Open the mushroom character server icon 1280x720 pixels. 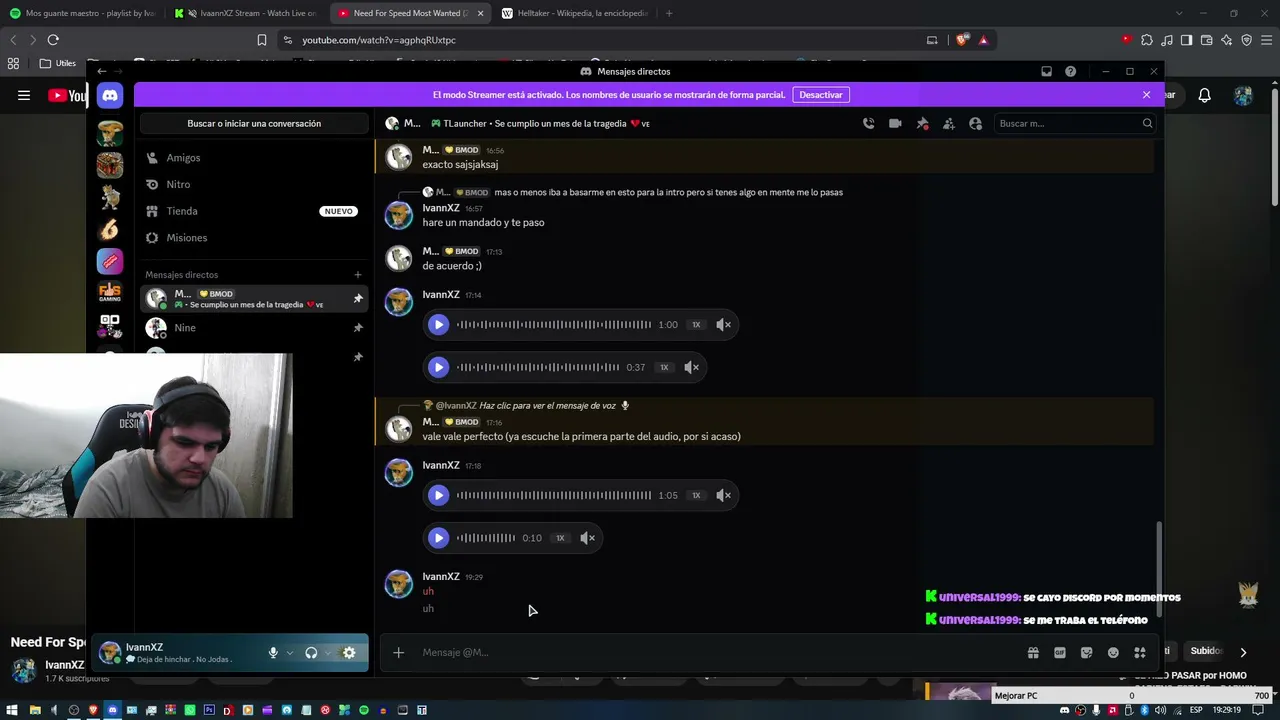(110, 133)
